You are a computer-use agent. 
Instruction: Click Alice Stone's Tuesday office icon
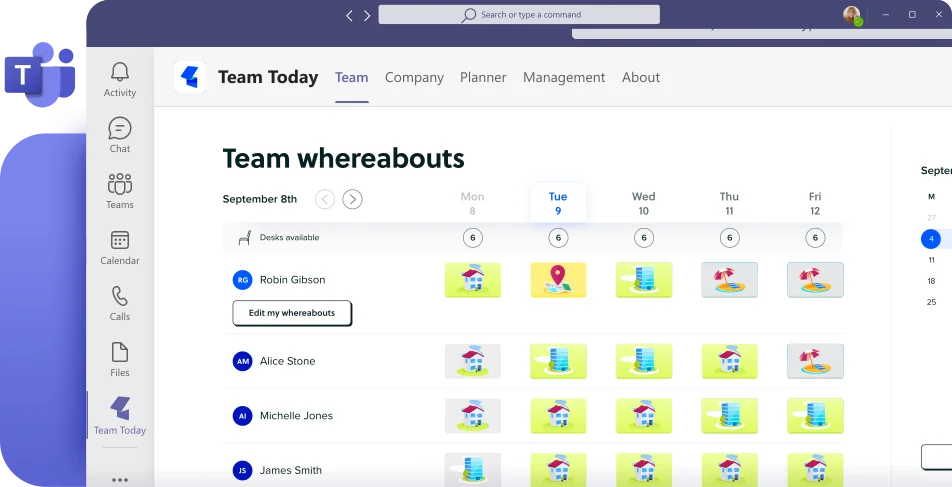[x=558, y=361]
